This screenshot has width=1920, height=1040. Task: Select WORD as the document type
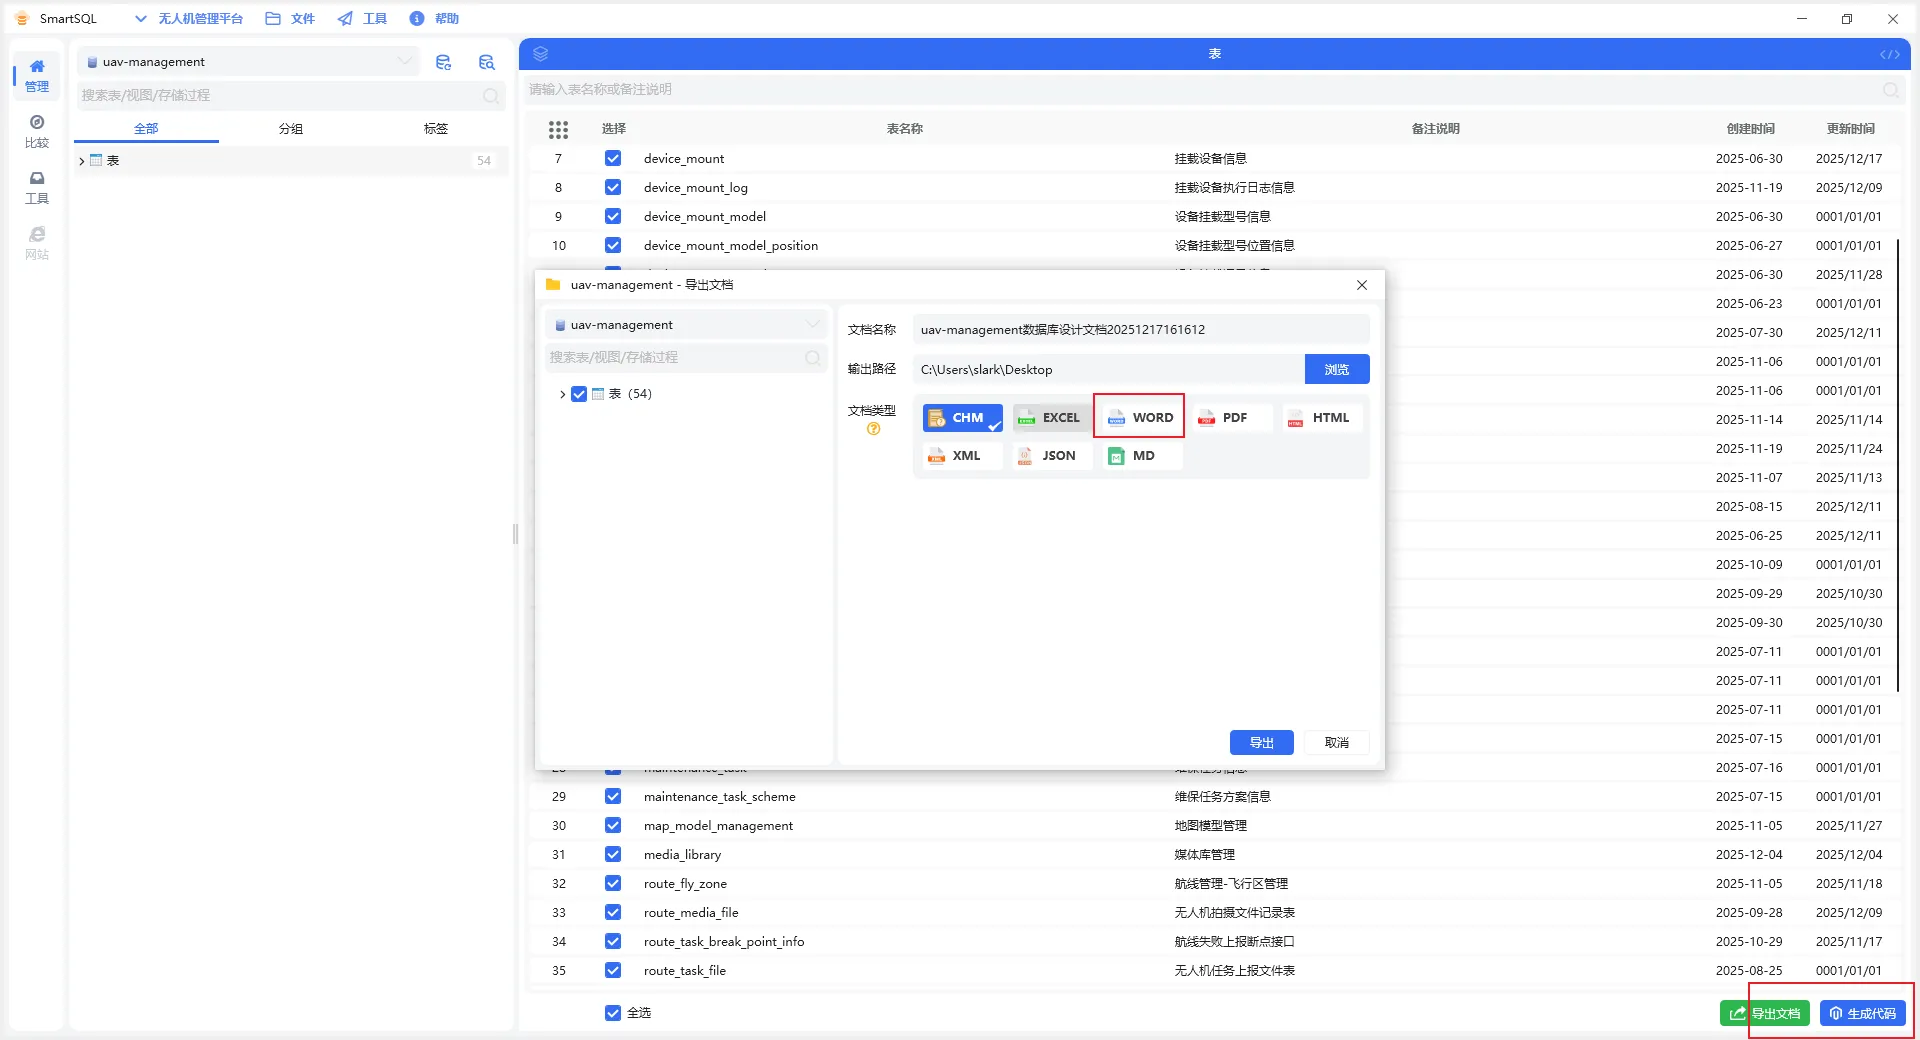pos(1139,417)
